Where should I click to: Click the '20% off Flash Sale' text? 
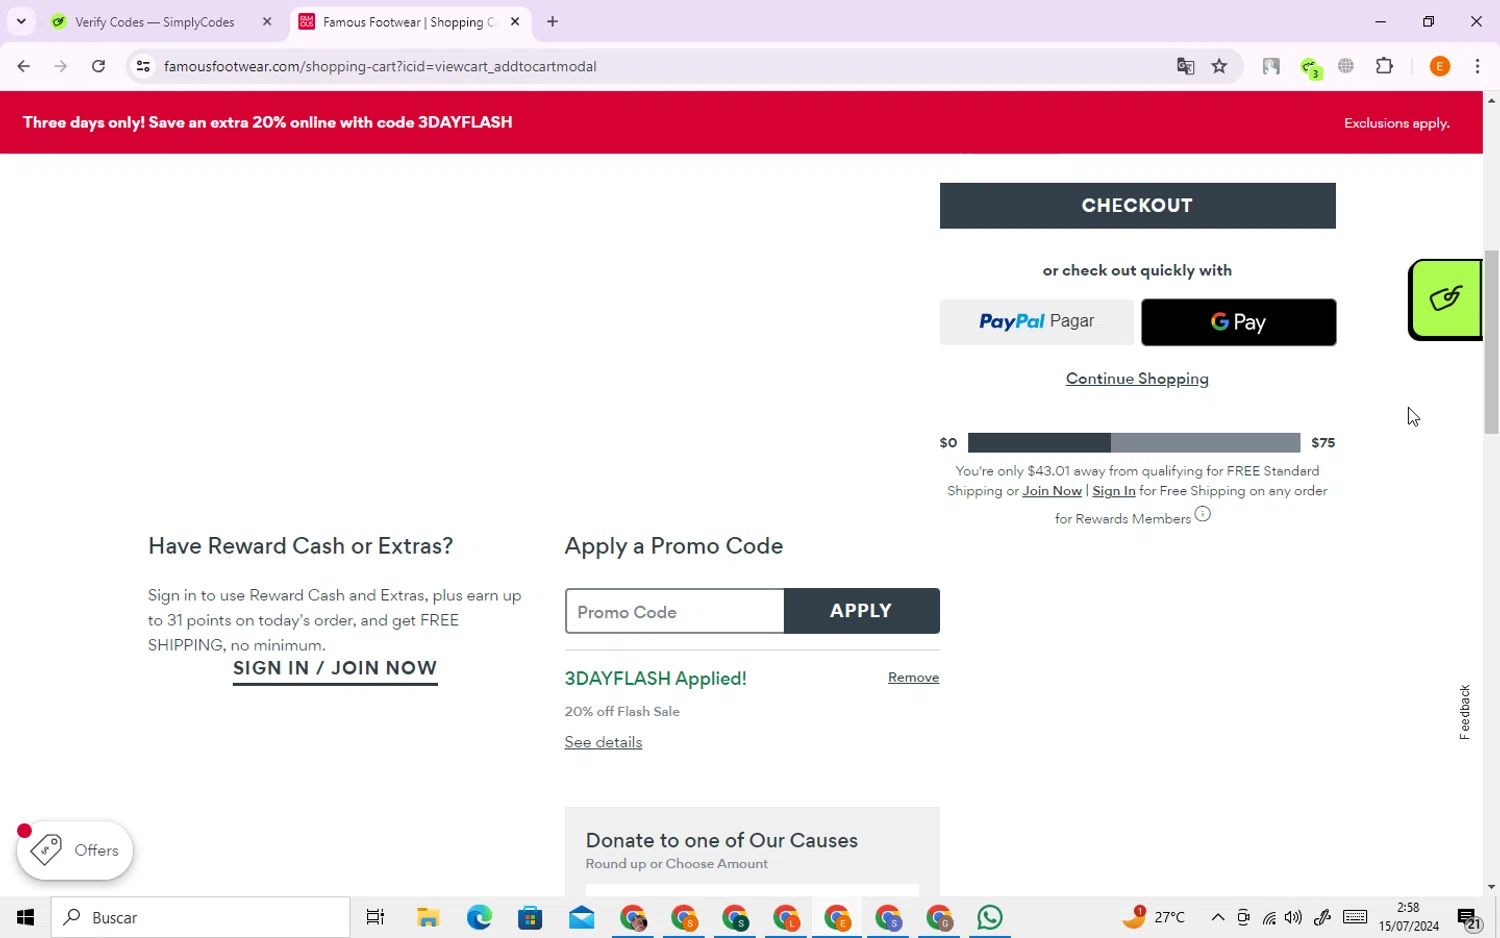622,711
